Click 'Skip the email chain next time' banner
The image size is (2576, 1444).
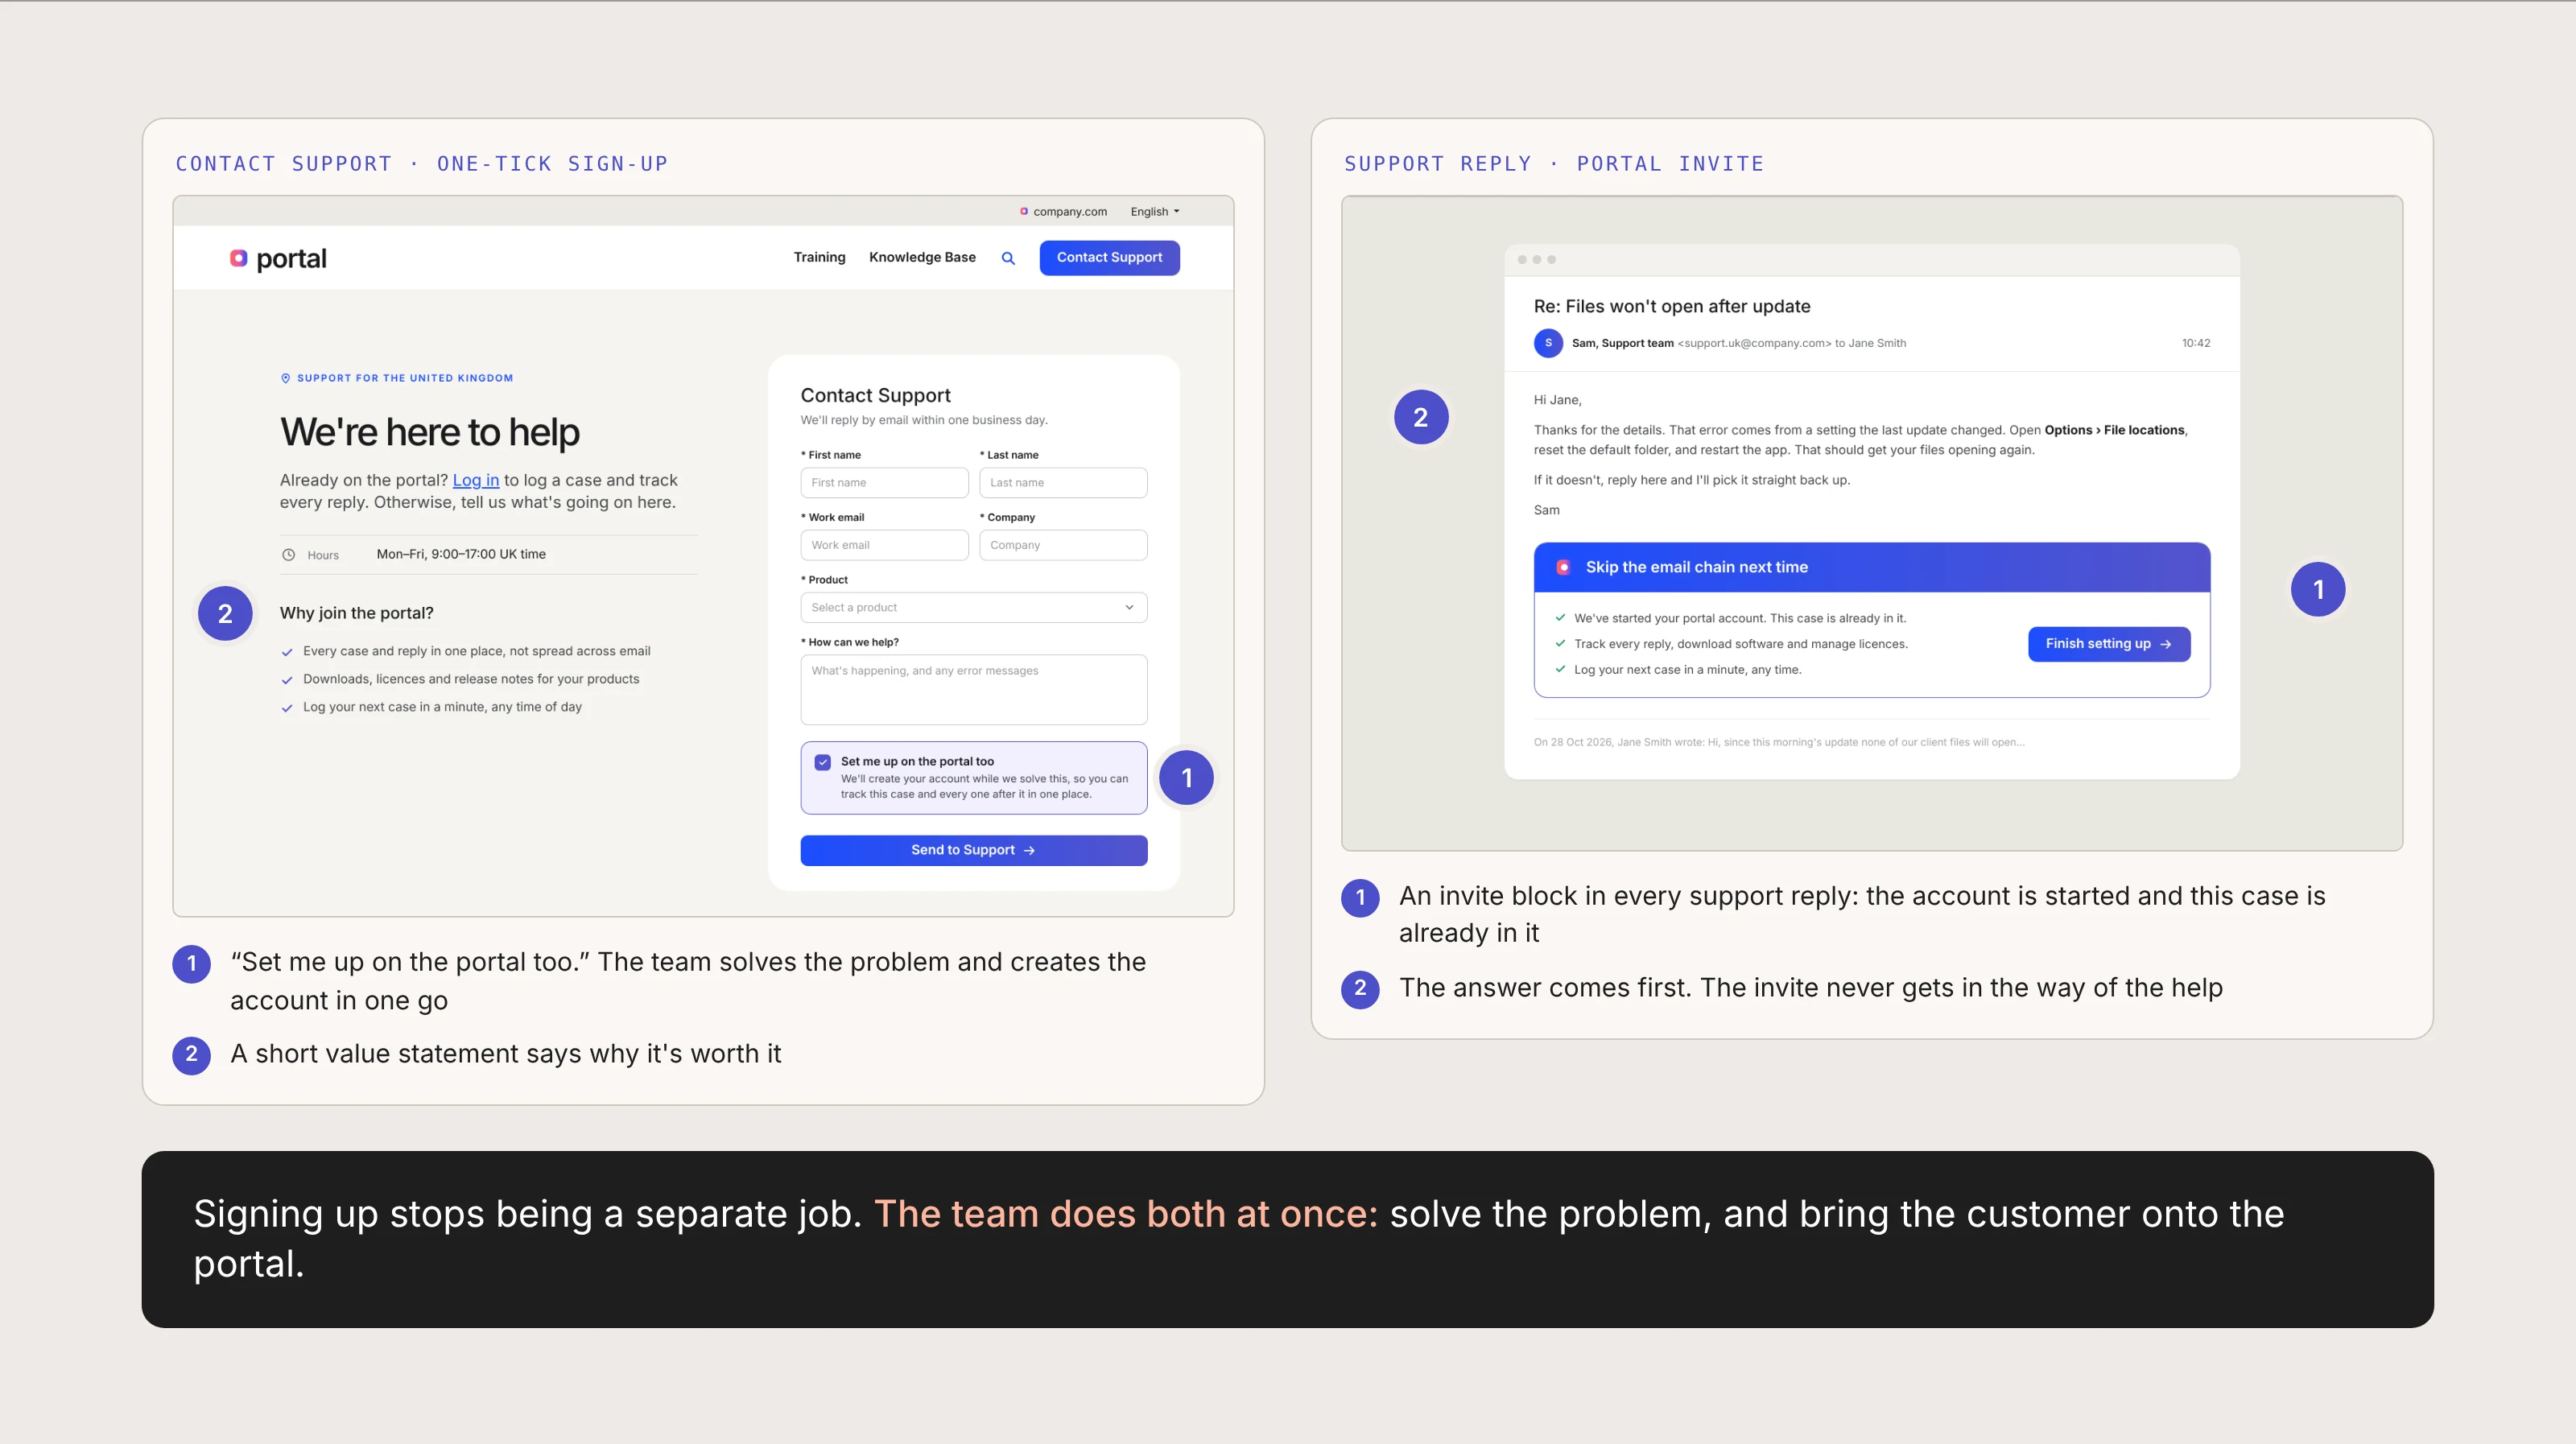click(x=1871, y=567)
